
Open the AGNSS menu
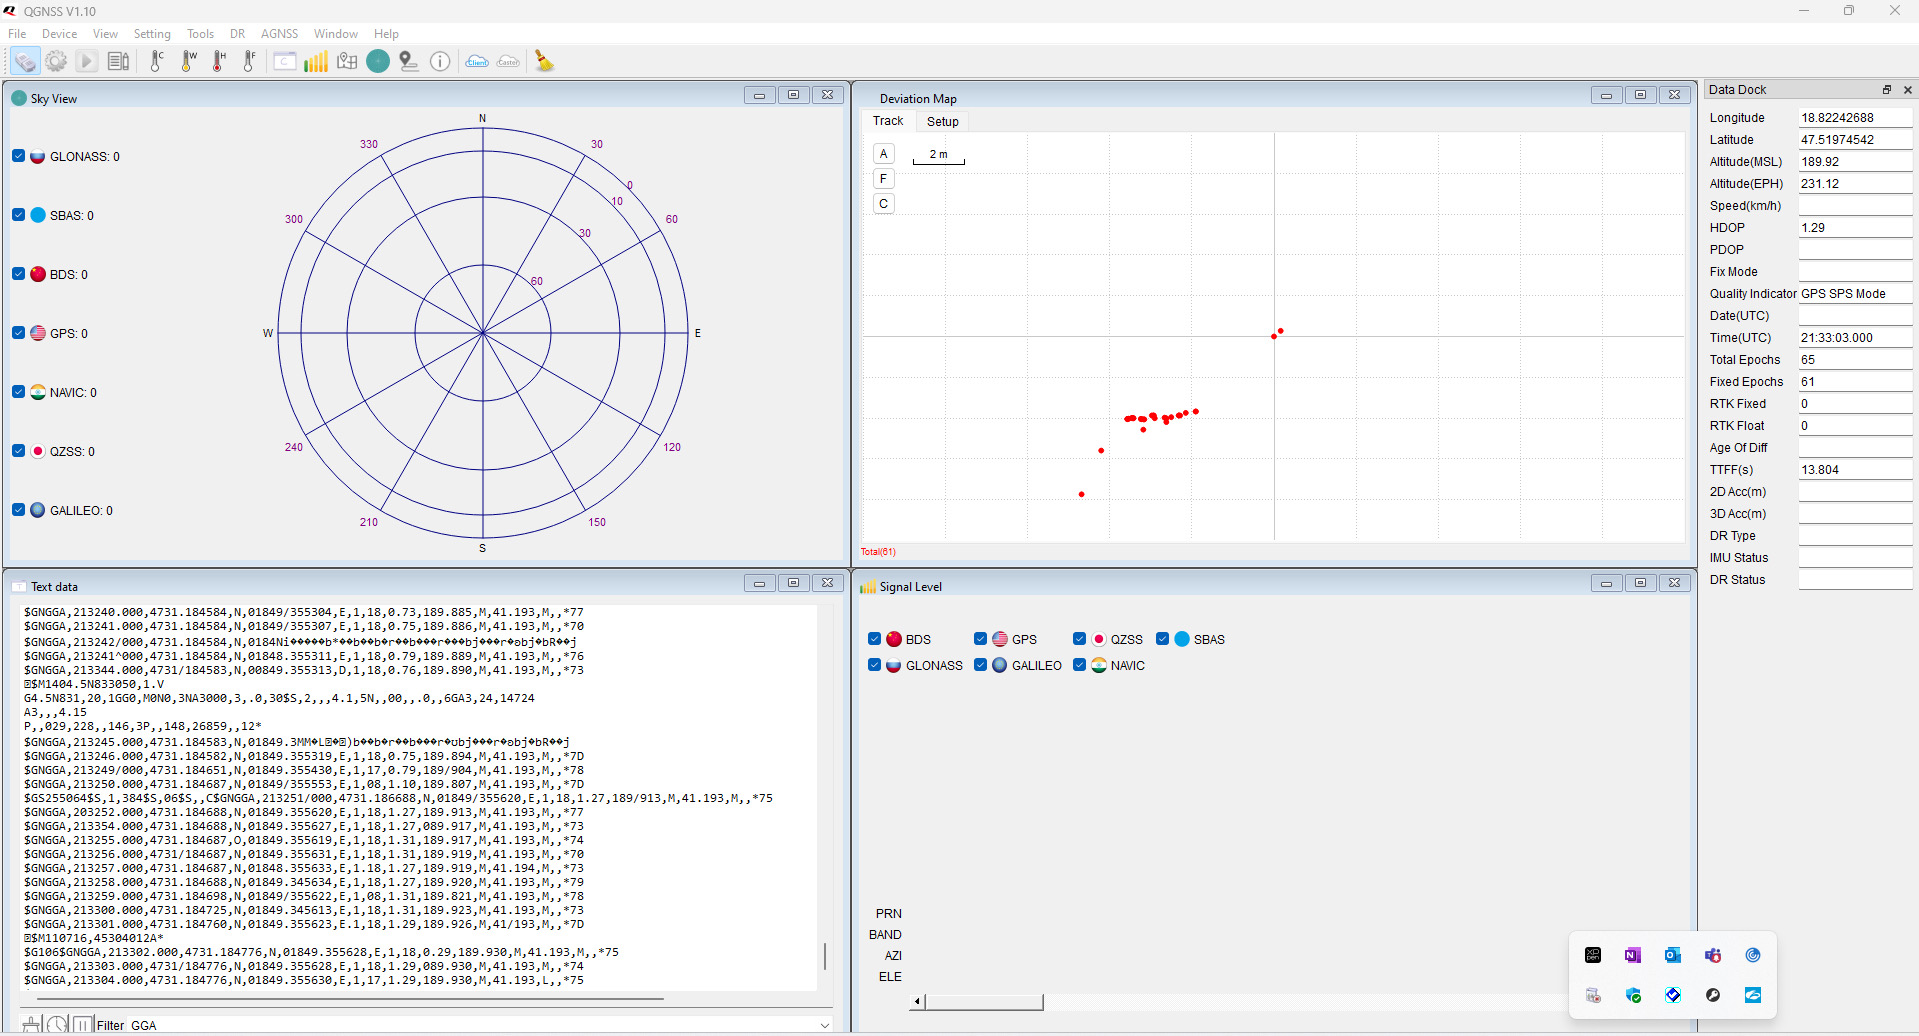(279, 34)
